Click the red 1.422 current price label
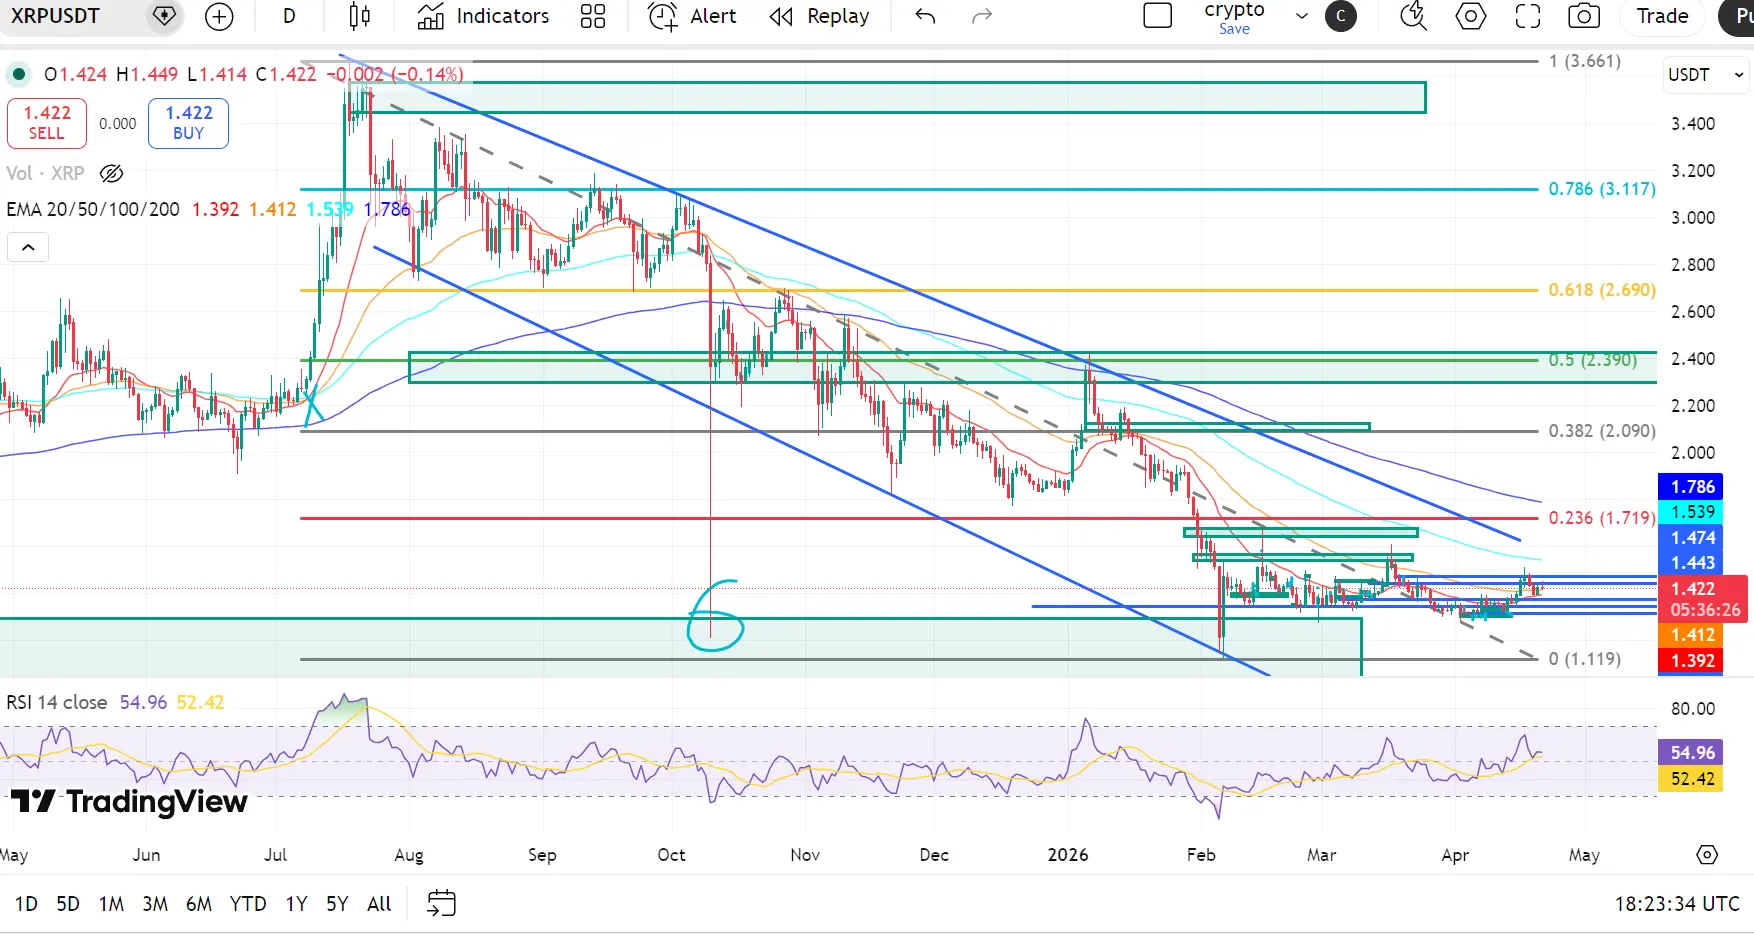Image resolution: width=1754 pixels, height=934 pixels. (x=1703, y=599)
